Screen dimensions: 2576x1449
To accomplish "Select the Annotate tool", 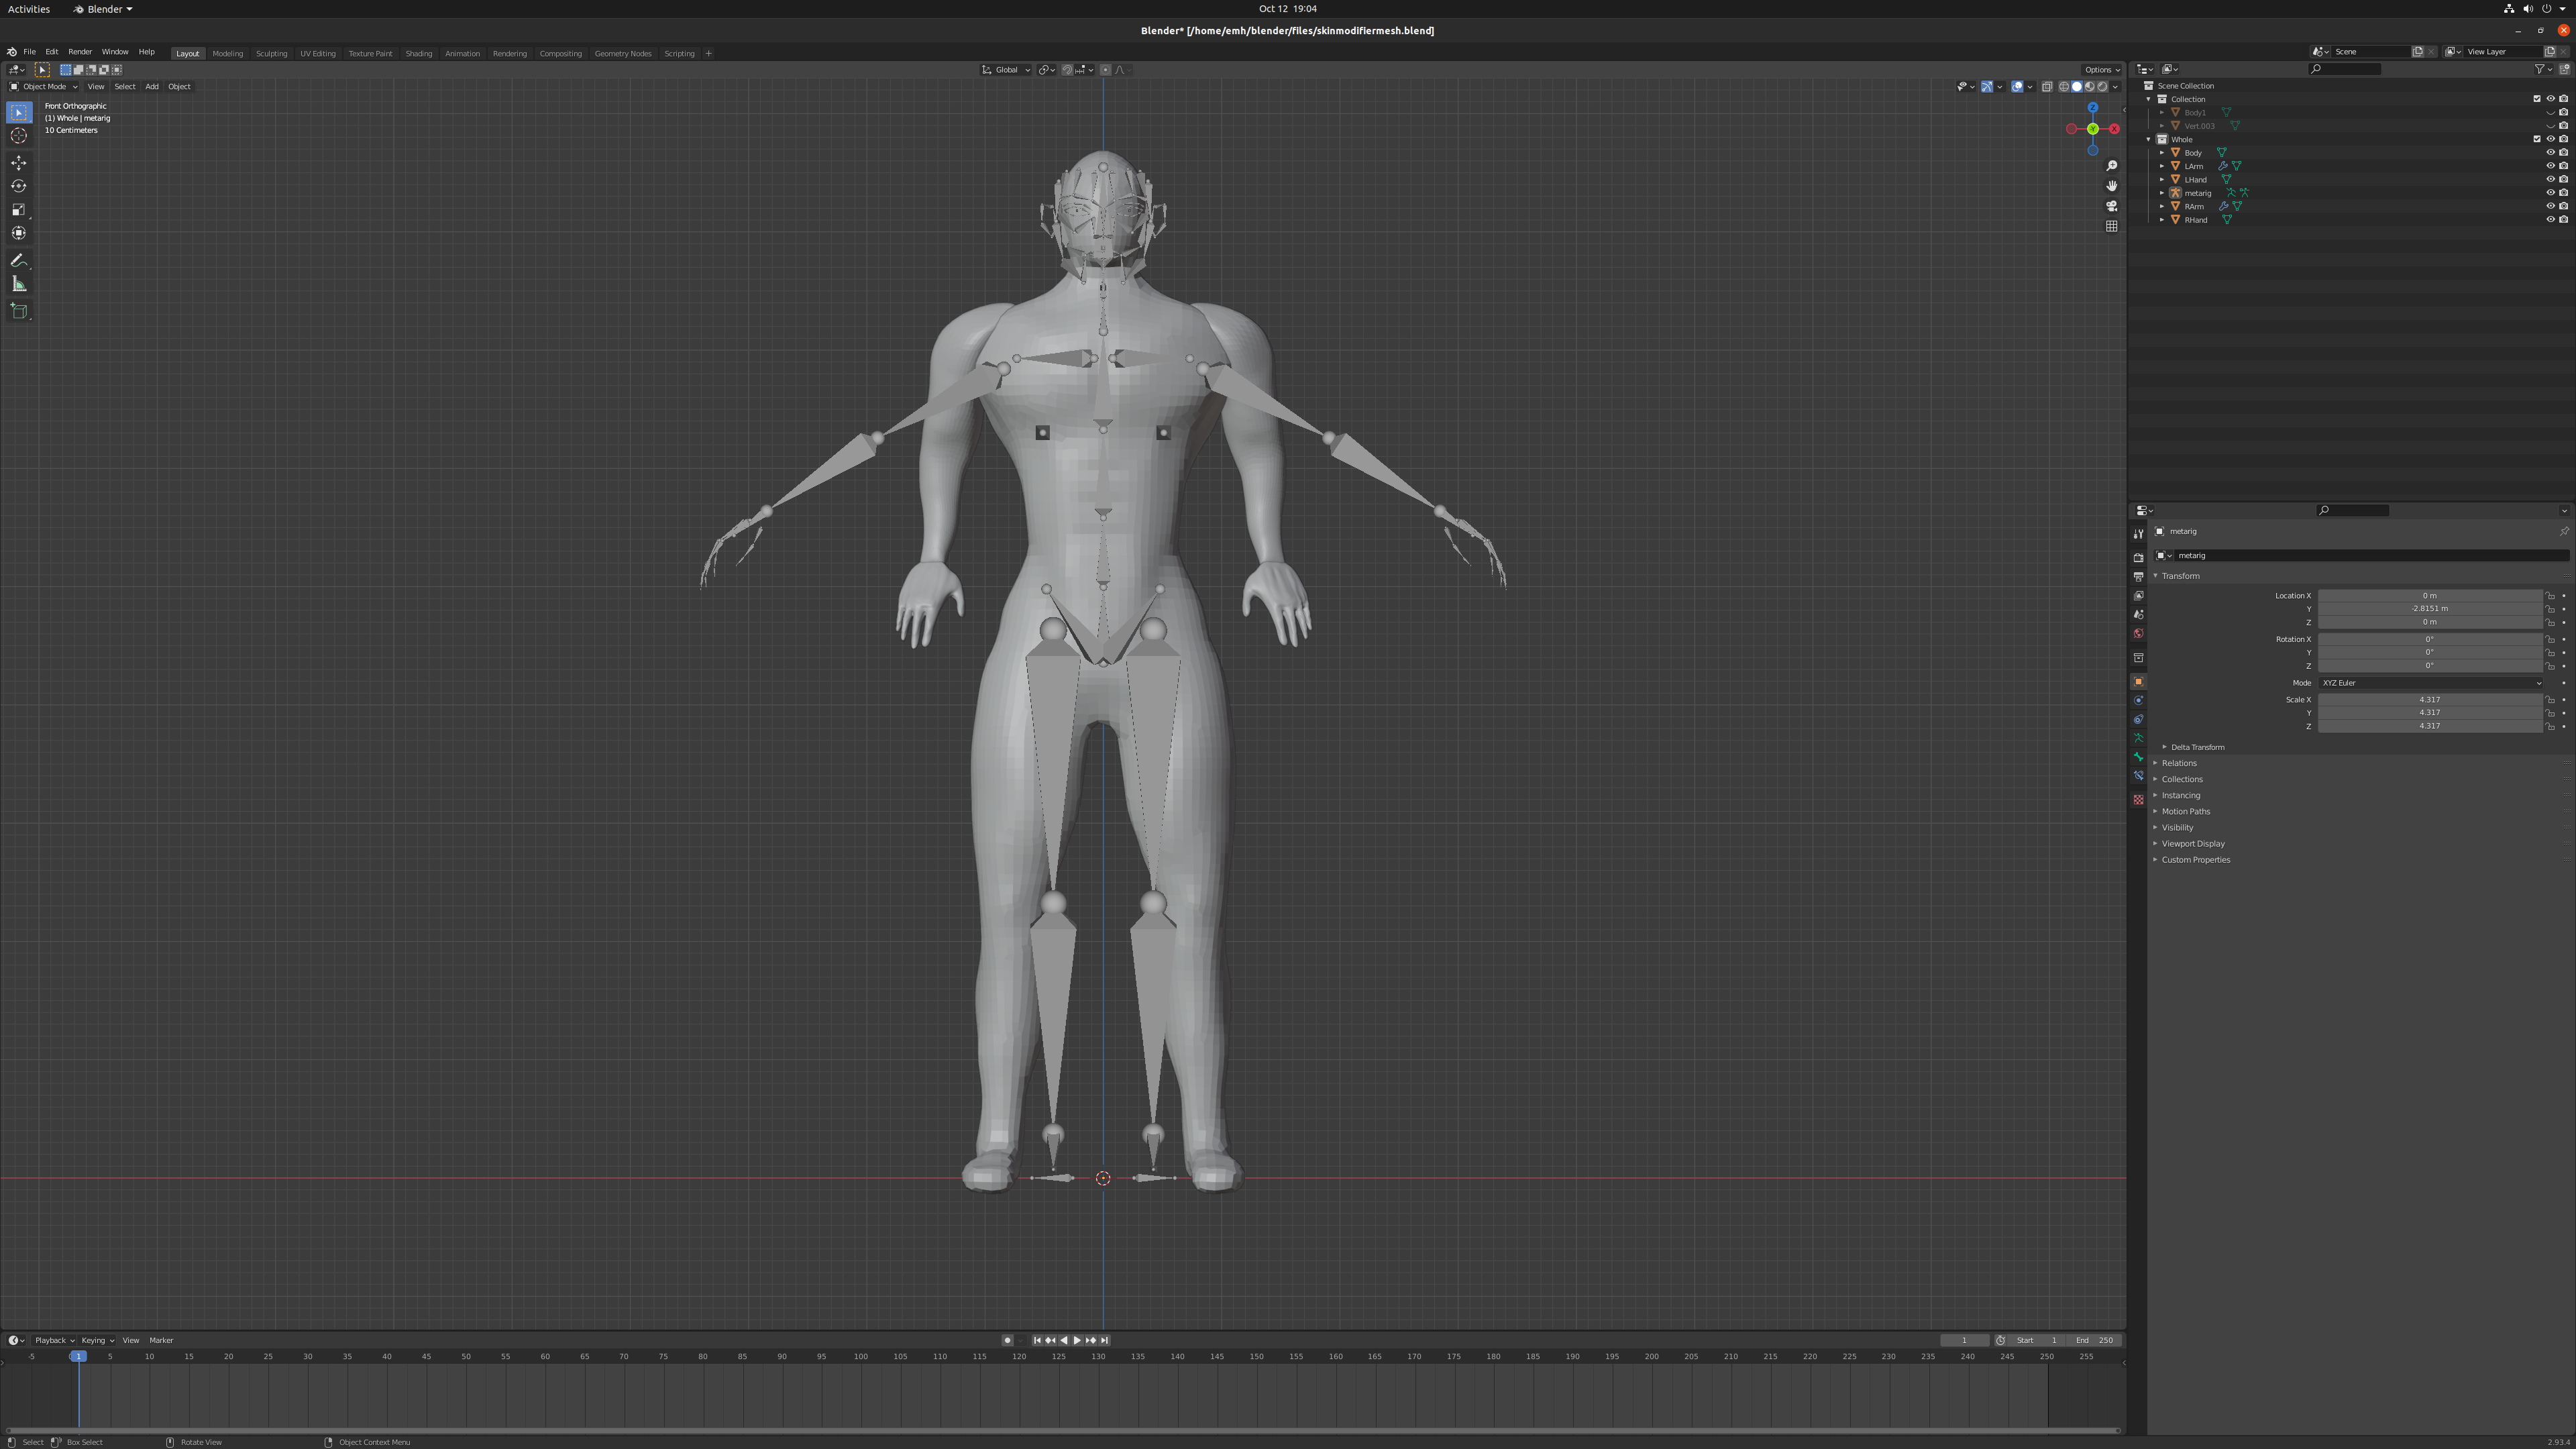I will (x=19, y=261).
